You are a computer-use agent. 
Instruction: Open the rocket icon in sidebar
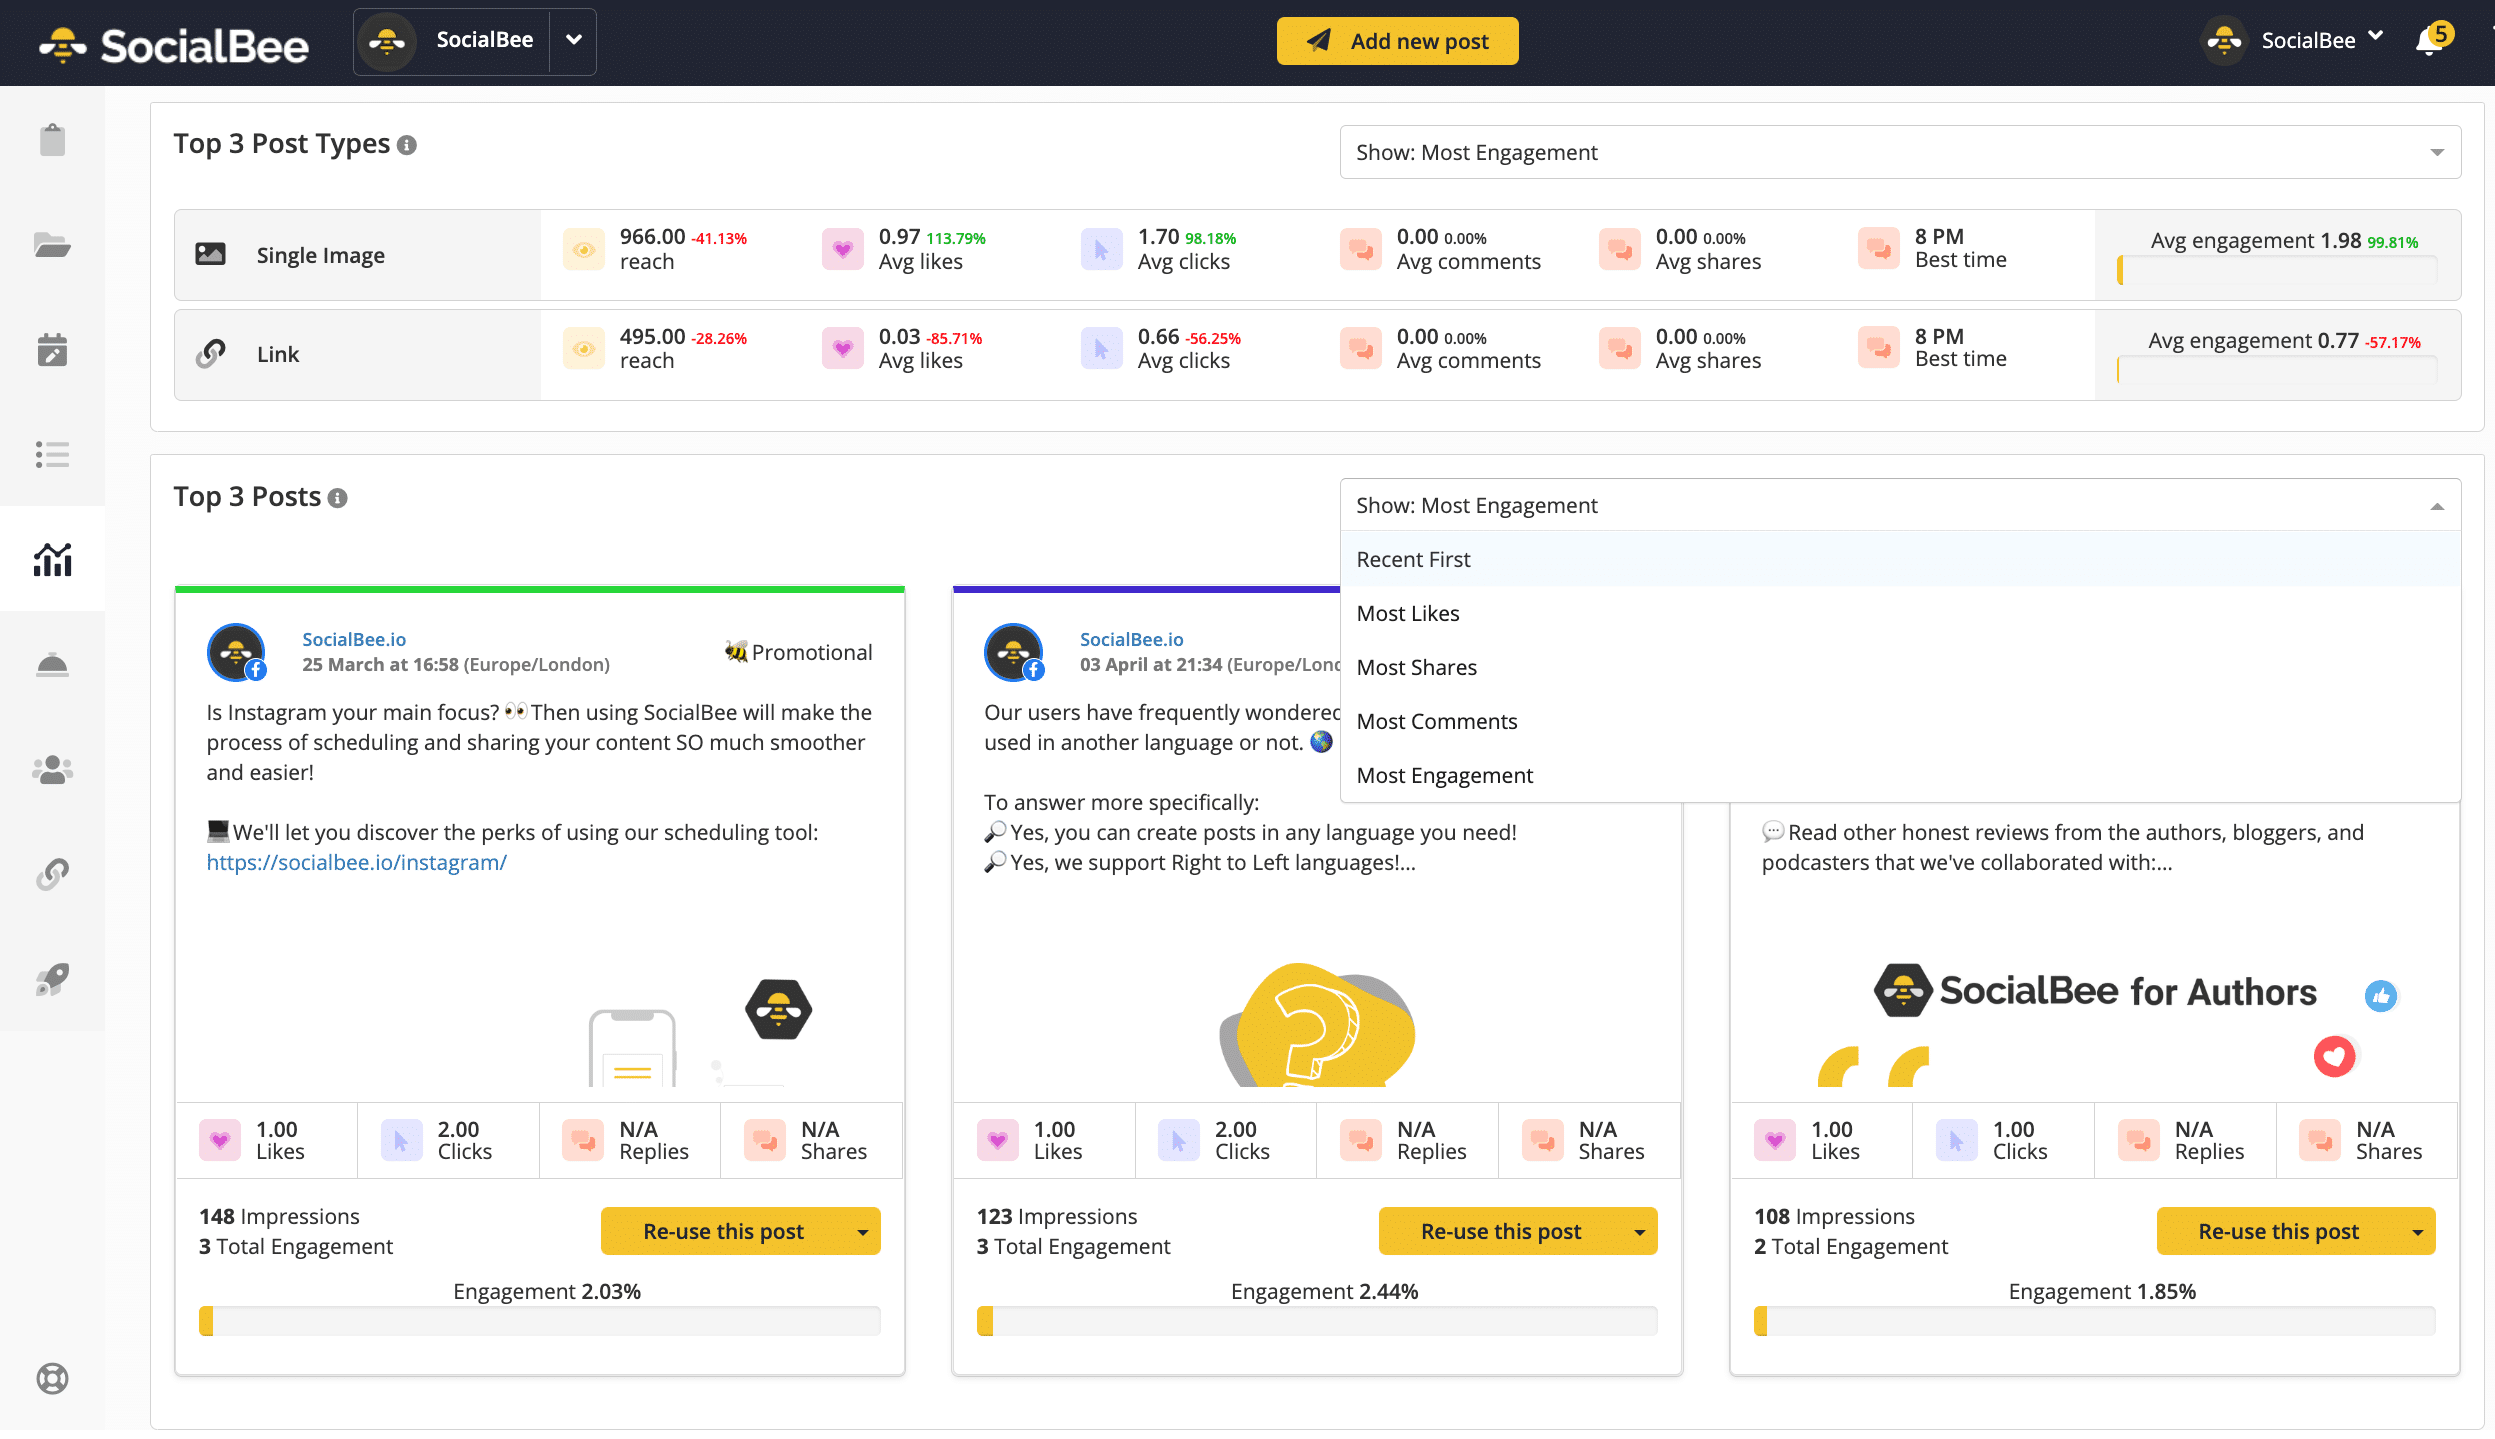click(52, 979)
